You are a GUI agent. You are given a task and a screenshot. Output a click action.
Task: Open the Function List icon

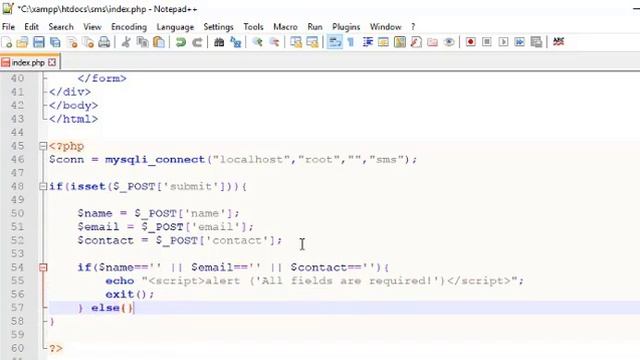(416, 42)
